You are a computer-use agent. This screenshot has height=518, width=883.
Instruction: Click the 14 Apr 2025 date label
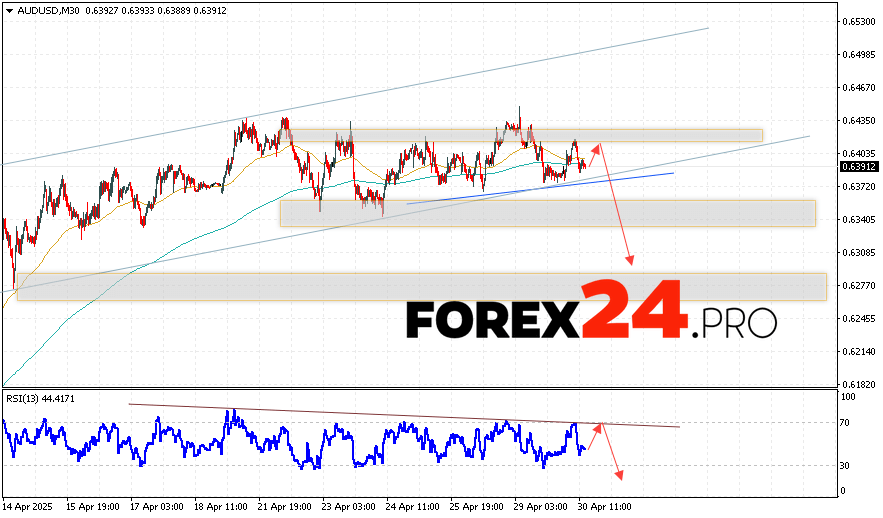[28, 507]
